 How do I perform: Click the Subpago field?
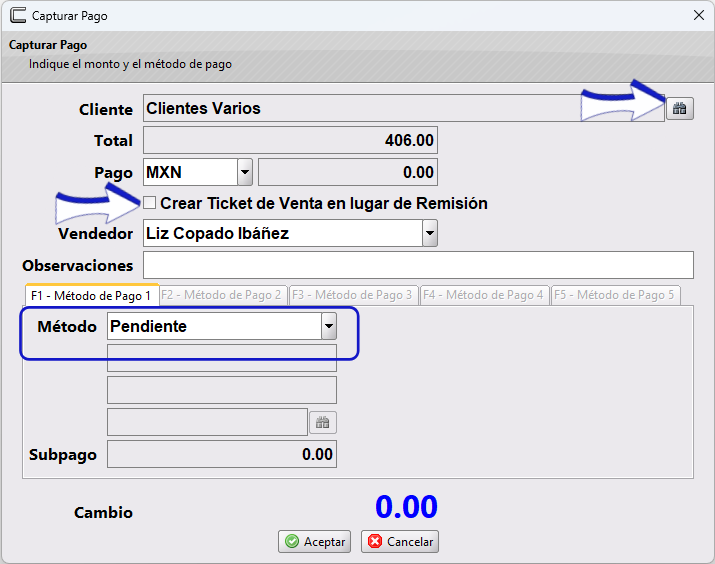(x=222, y=454)
